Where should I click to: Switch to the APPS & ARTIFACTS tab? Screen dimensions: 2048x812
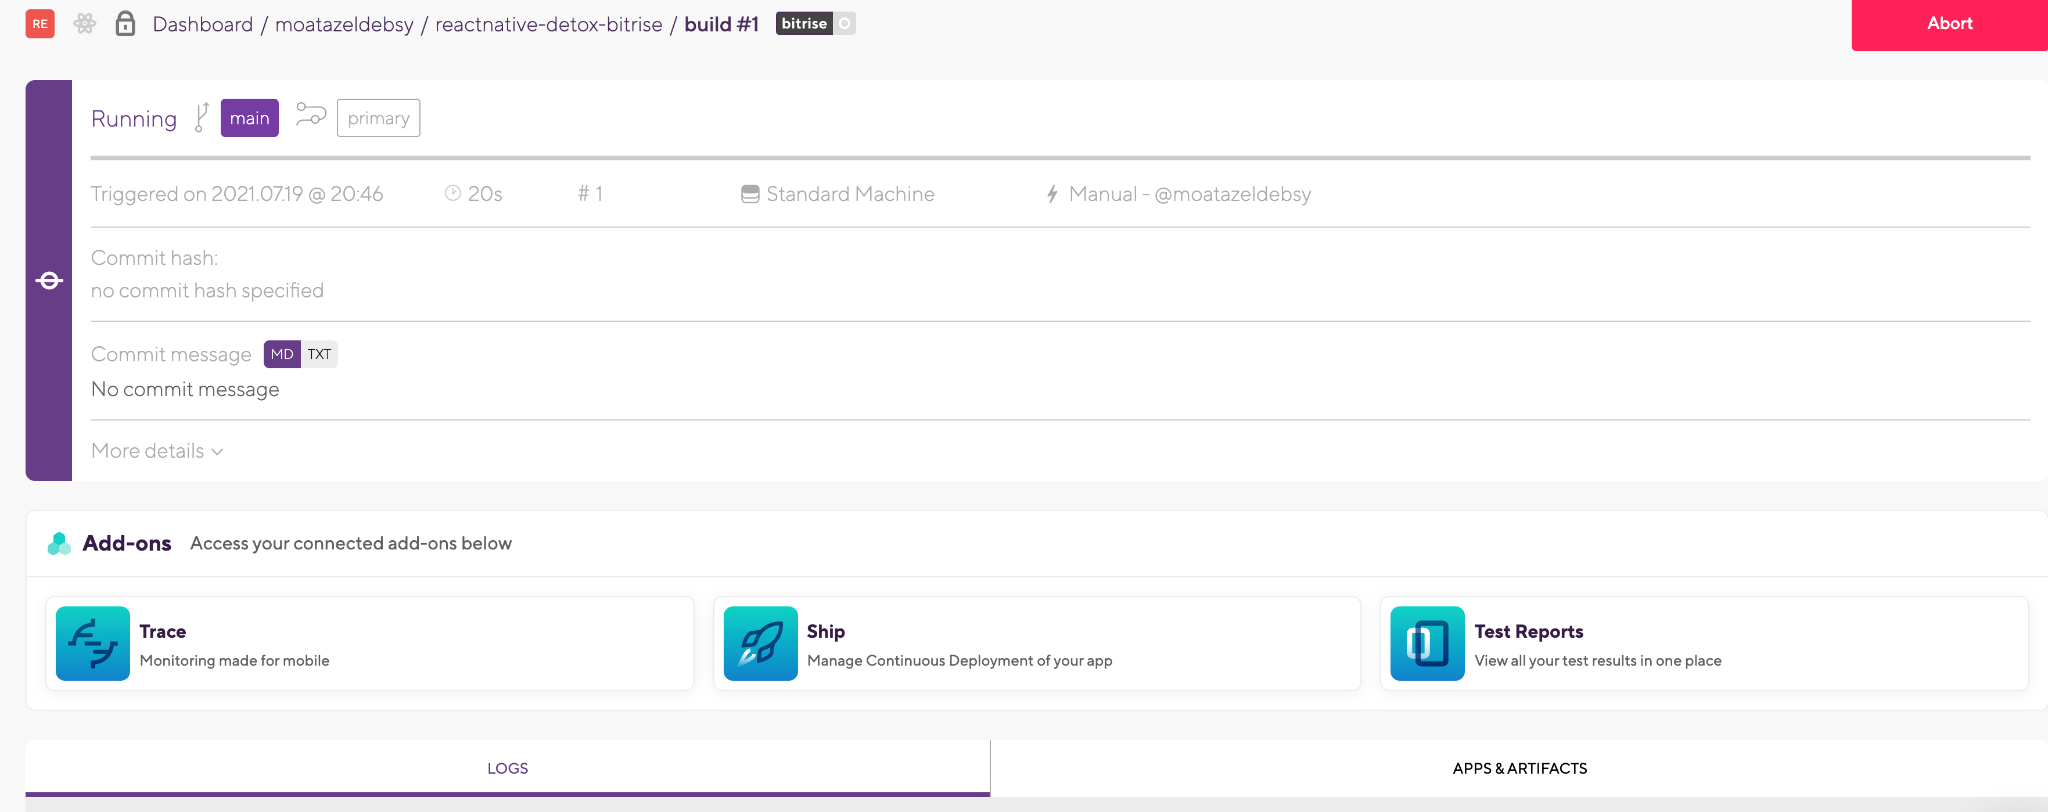(1520, 768)
